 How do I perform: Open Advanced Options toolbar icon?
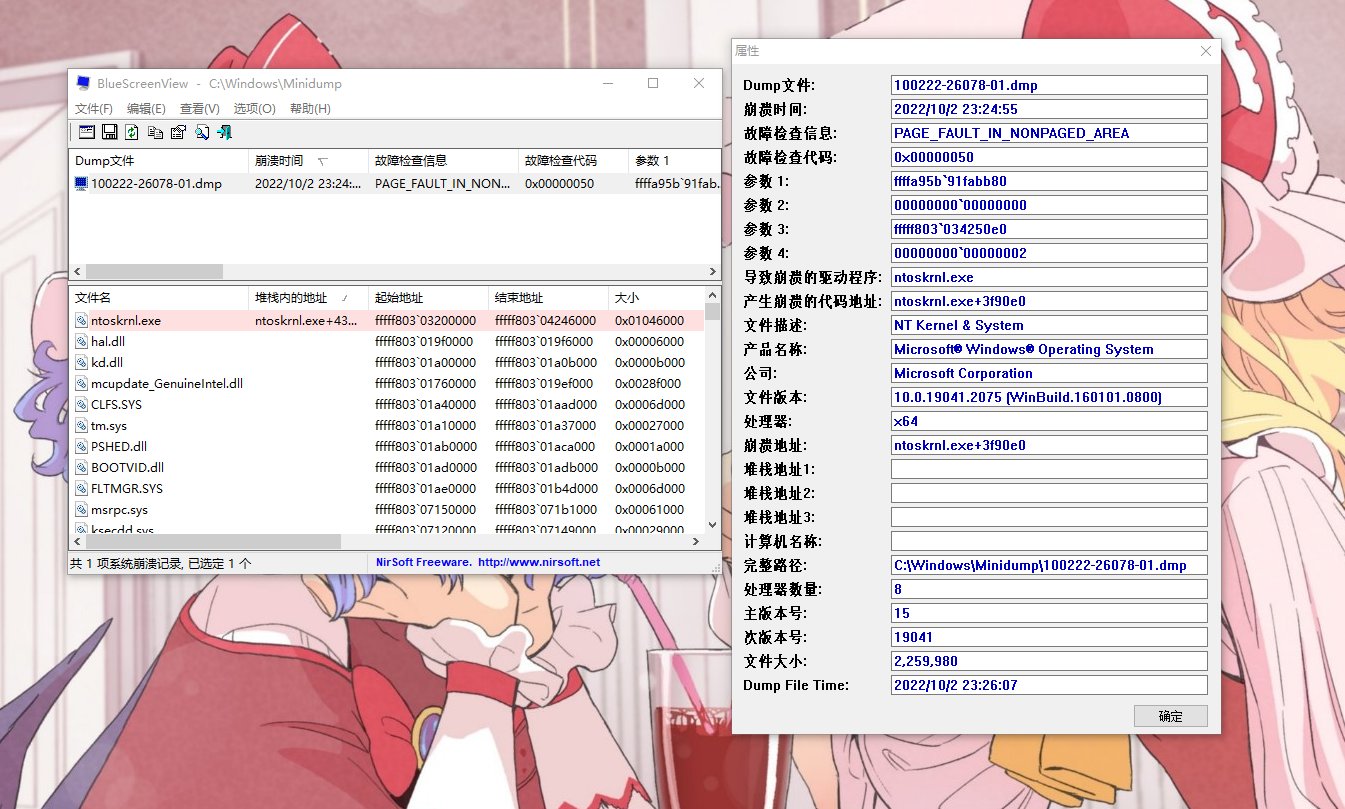pos(87,132)
